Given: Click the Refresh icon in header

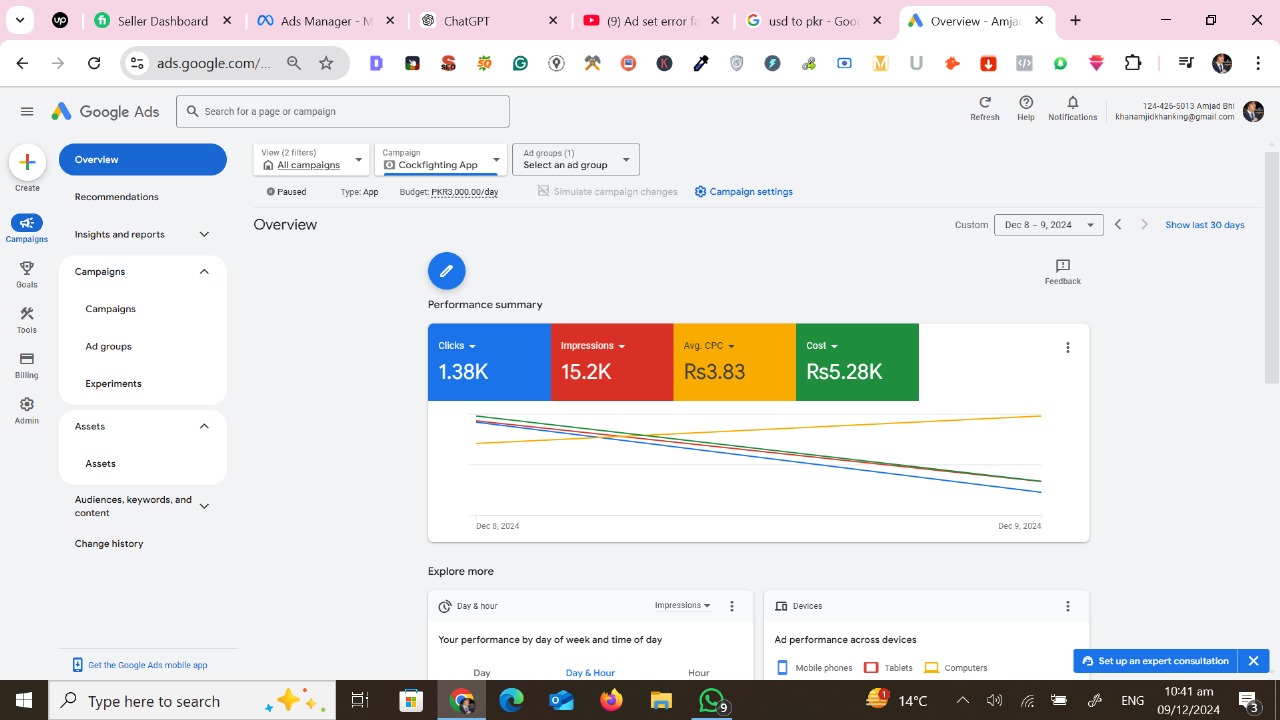Looking at the screenshot, I should point(984,103).
